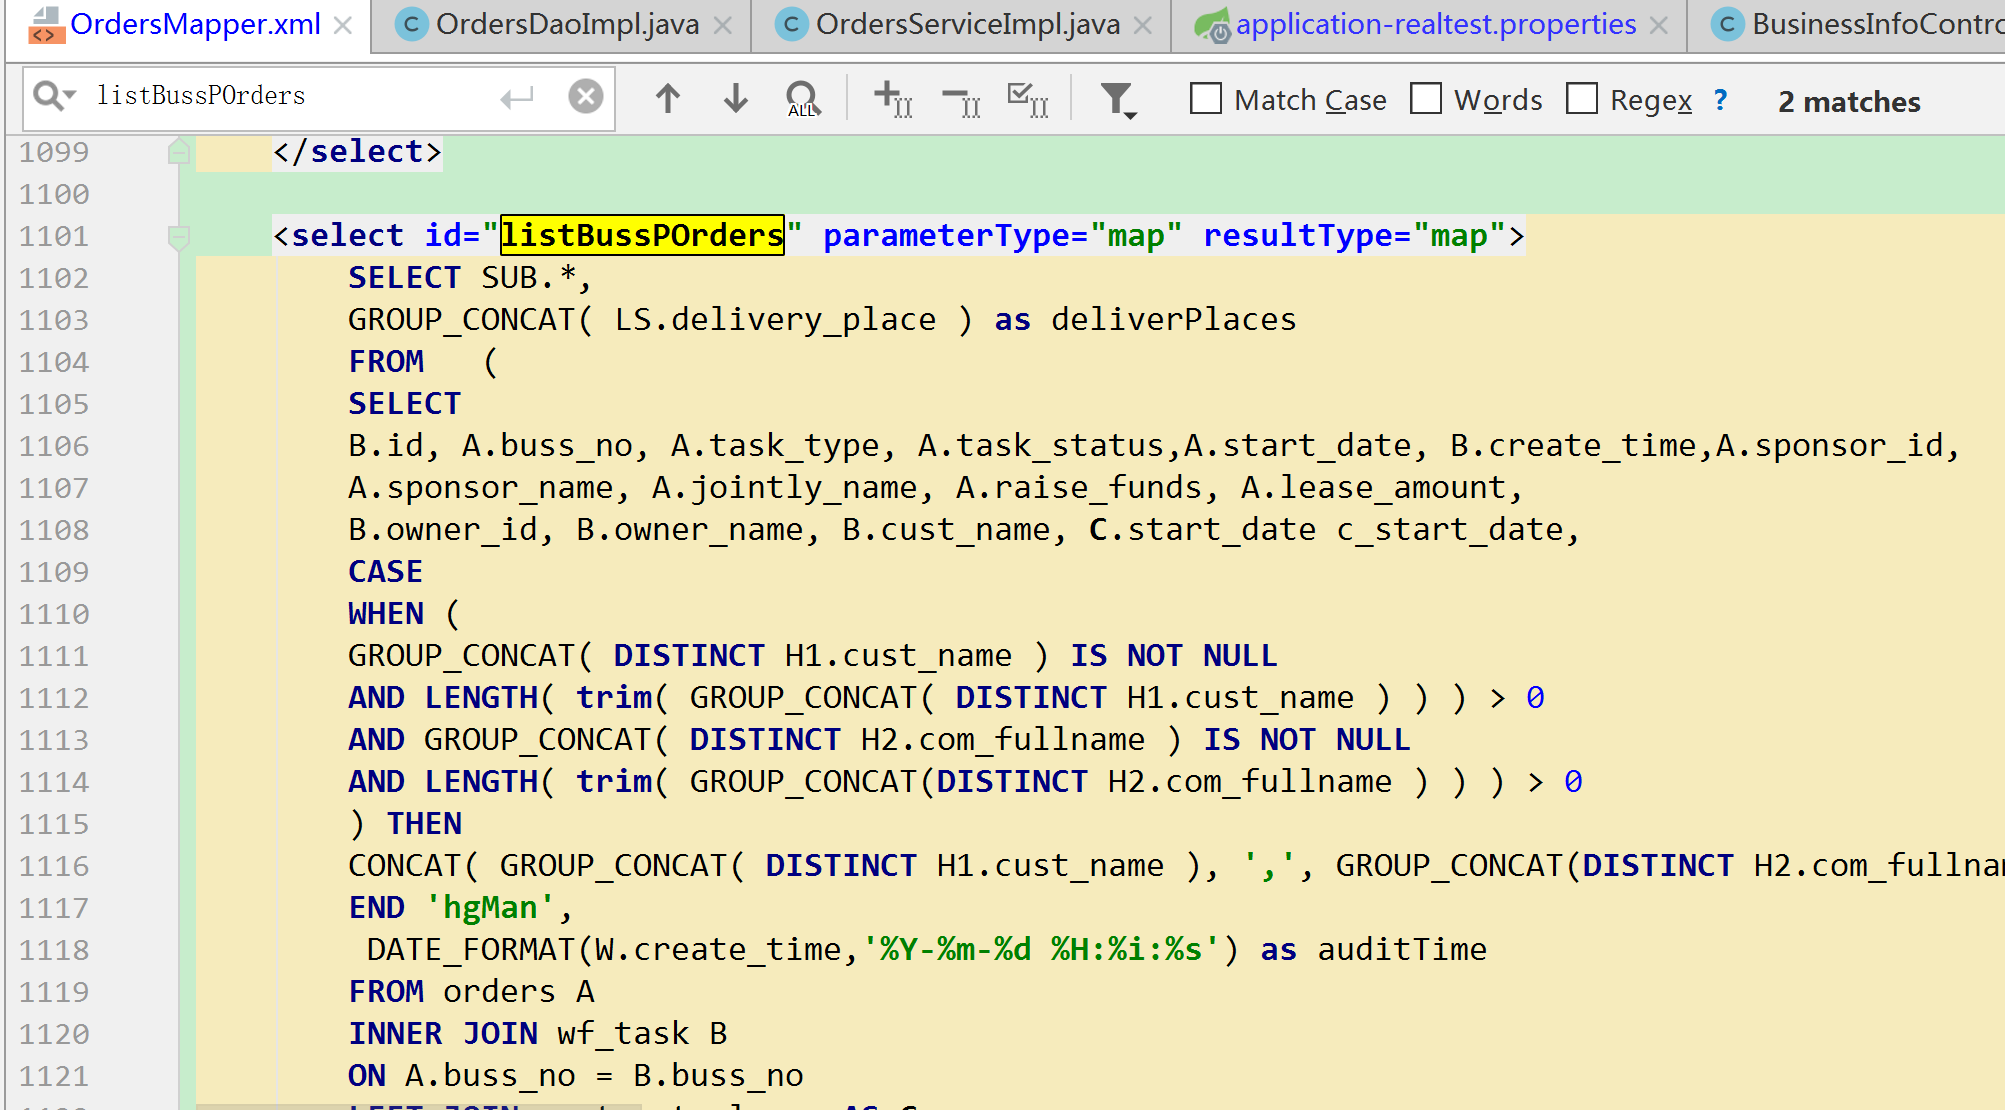
Task: Click the new line enter icon in search field
Action: point(517,97)
